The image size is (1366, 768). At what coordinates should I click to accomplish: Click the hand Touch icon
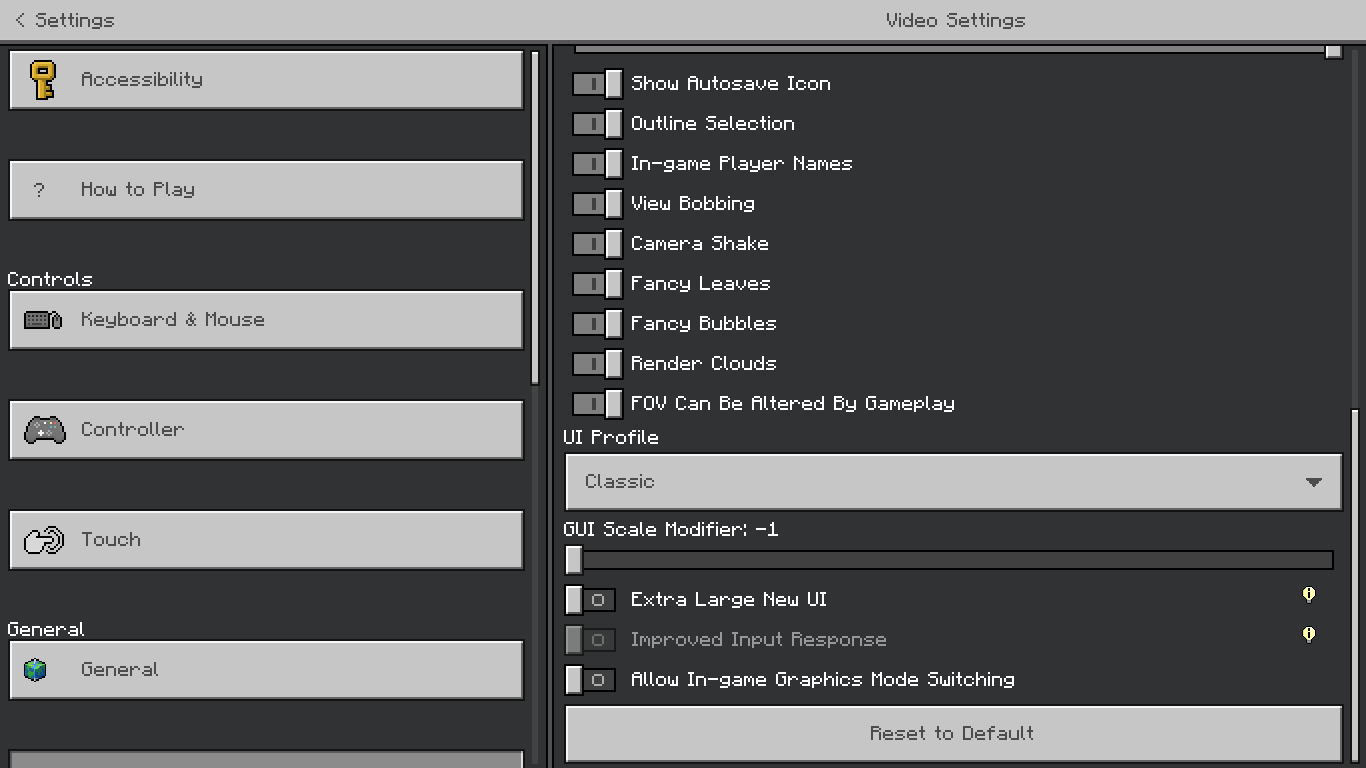[x=44, y=540]
